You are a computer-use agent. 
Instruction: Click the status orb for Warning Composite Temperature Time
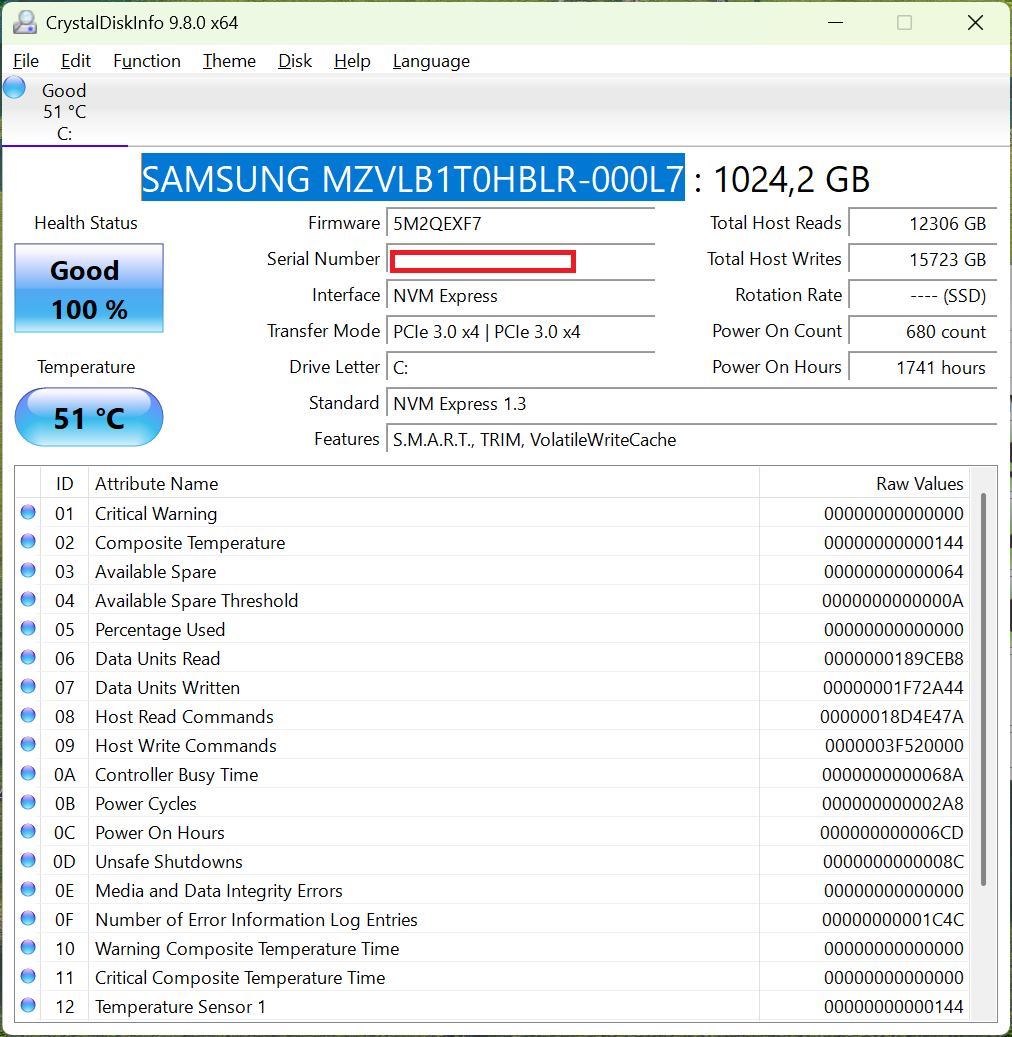(28, 947)
